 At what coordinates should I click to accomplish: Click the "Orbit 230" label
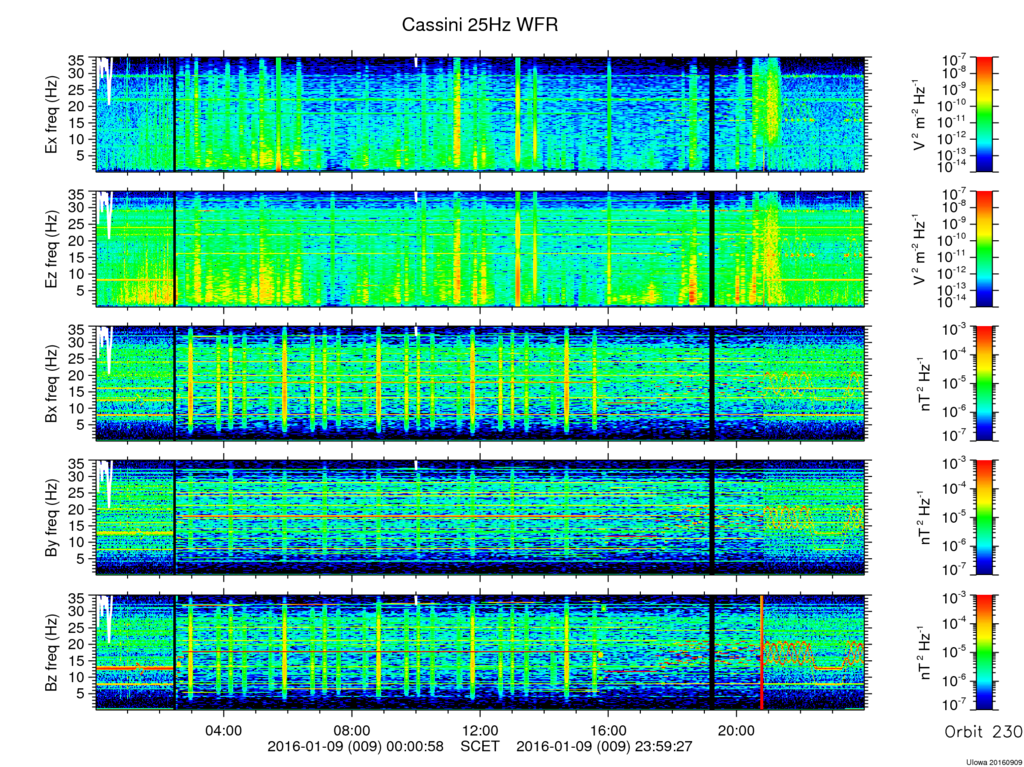[983, 731]
